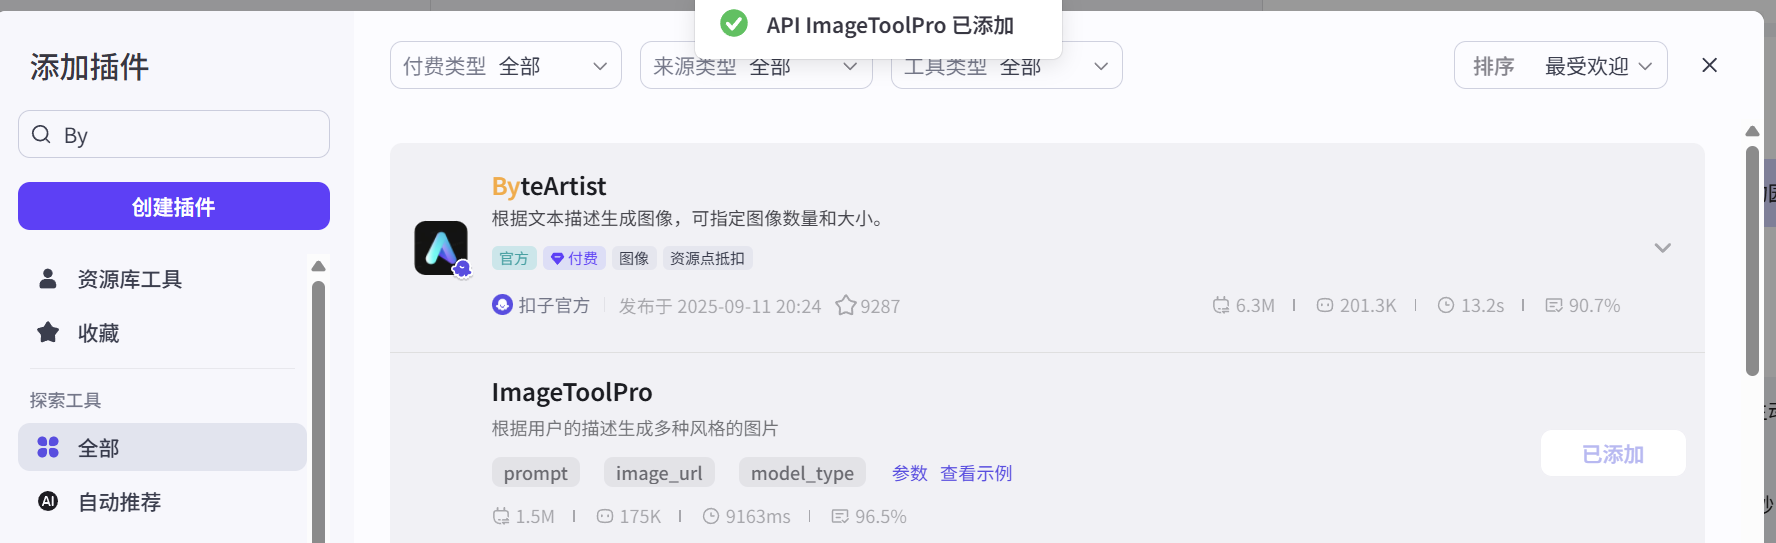Click the 收藏 star icon in sidebar
The width and height of the screenshot is (1776, 543).
(x=48, y=332)
